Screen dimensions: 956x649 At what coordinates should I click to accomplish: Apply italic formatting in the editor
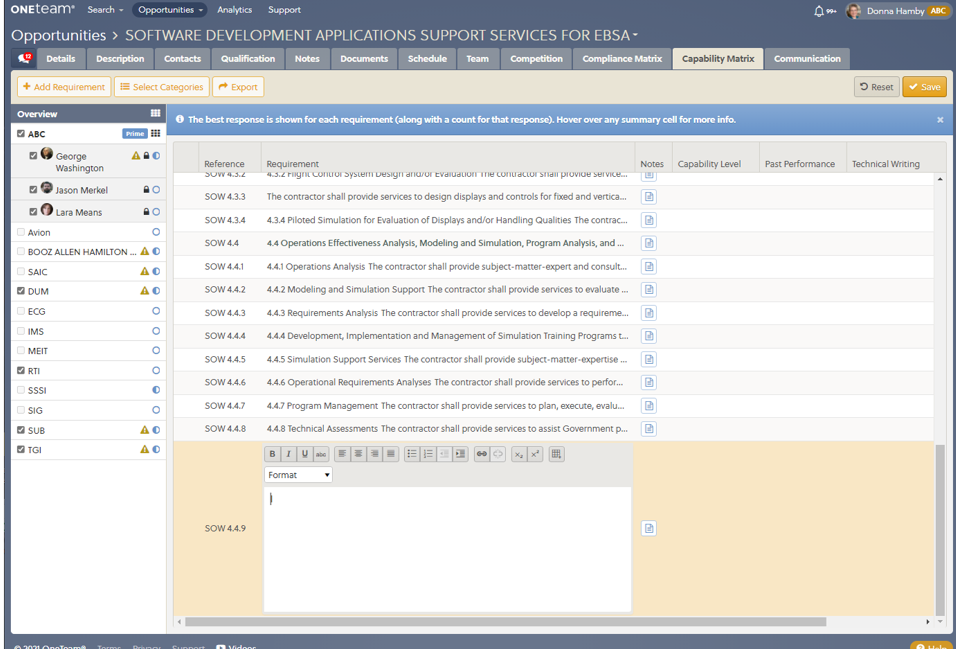[288, 454]
